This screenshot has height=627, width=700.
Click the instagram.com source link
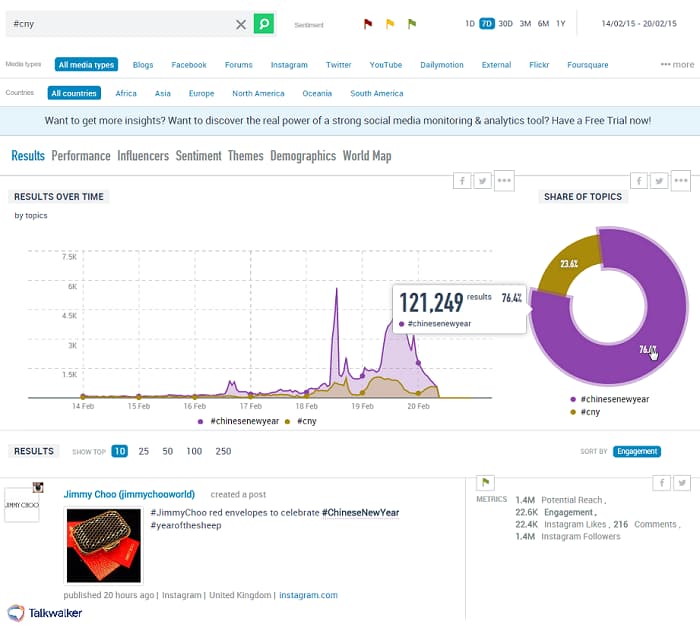pos(308,595)
